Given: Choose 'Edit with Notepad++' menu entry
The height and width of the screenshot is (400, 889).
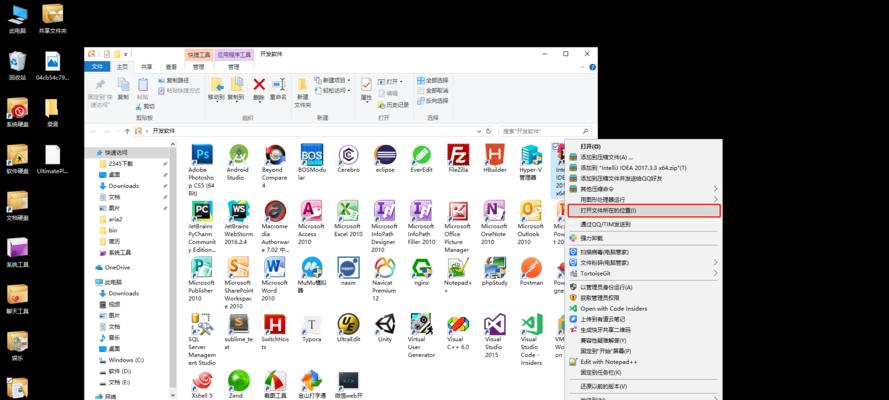Looking at the screenshot, I should coord(644,361).
